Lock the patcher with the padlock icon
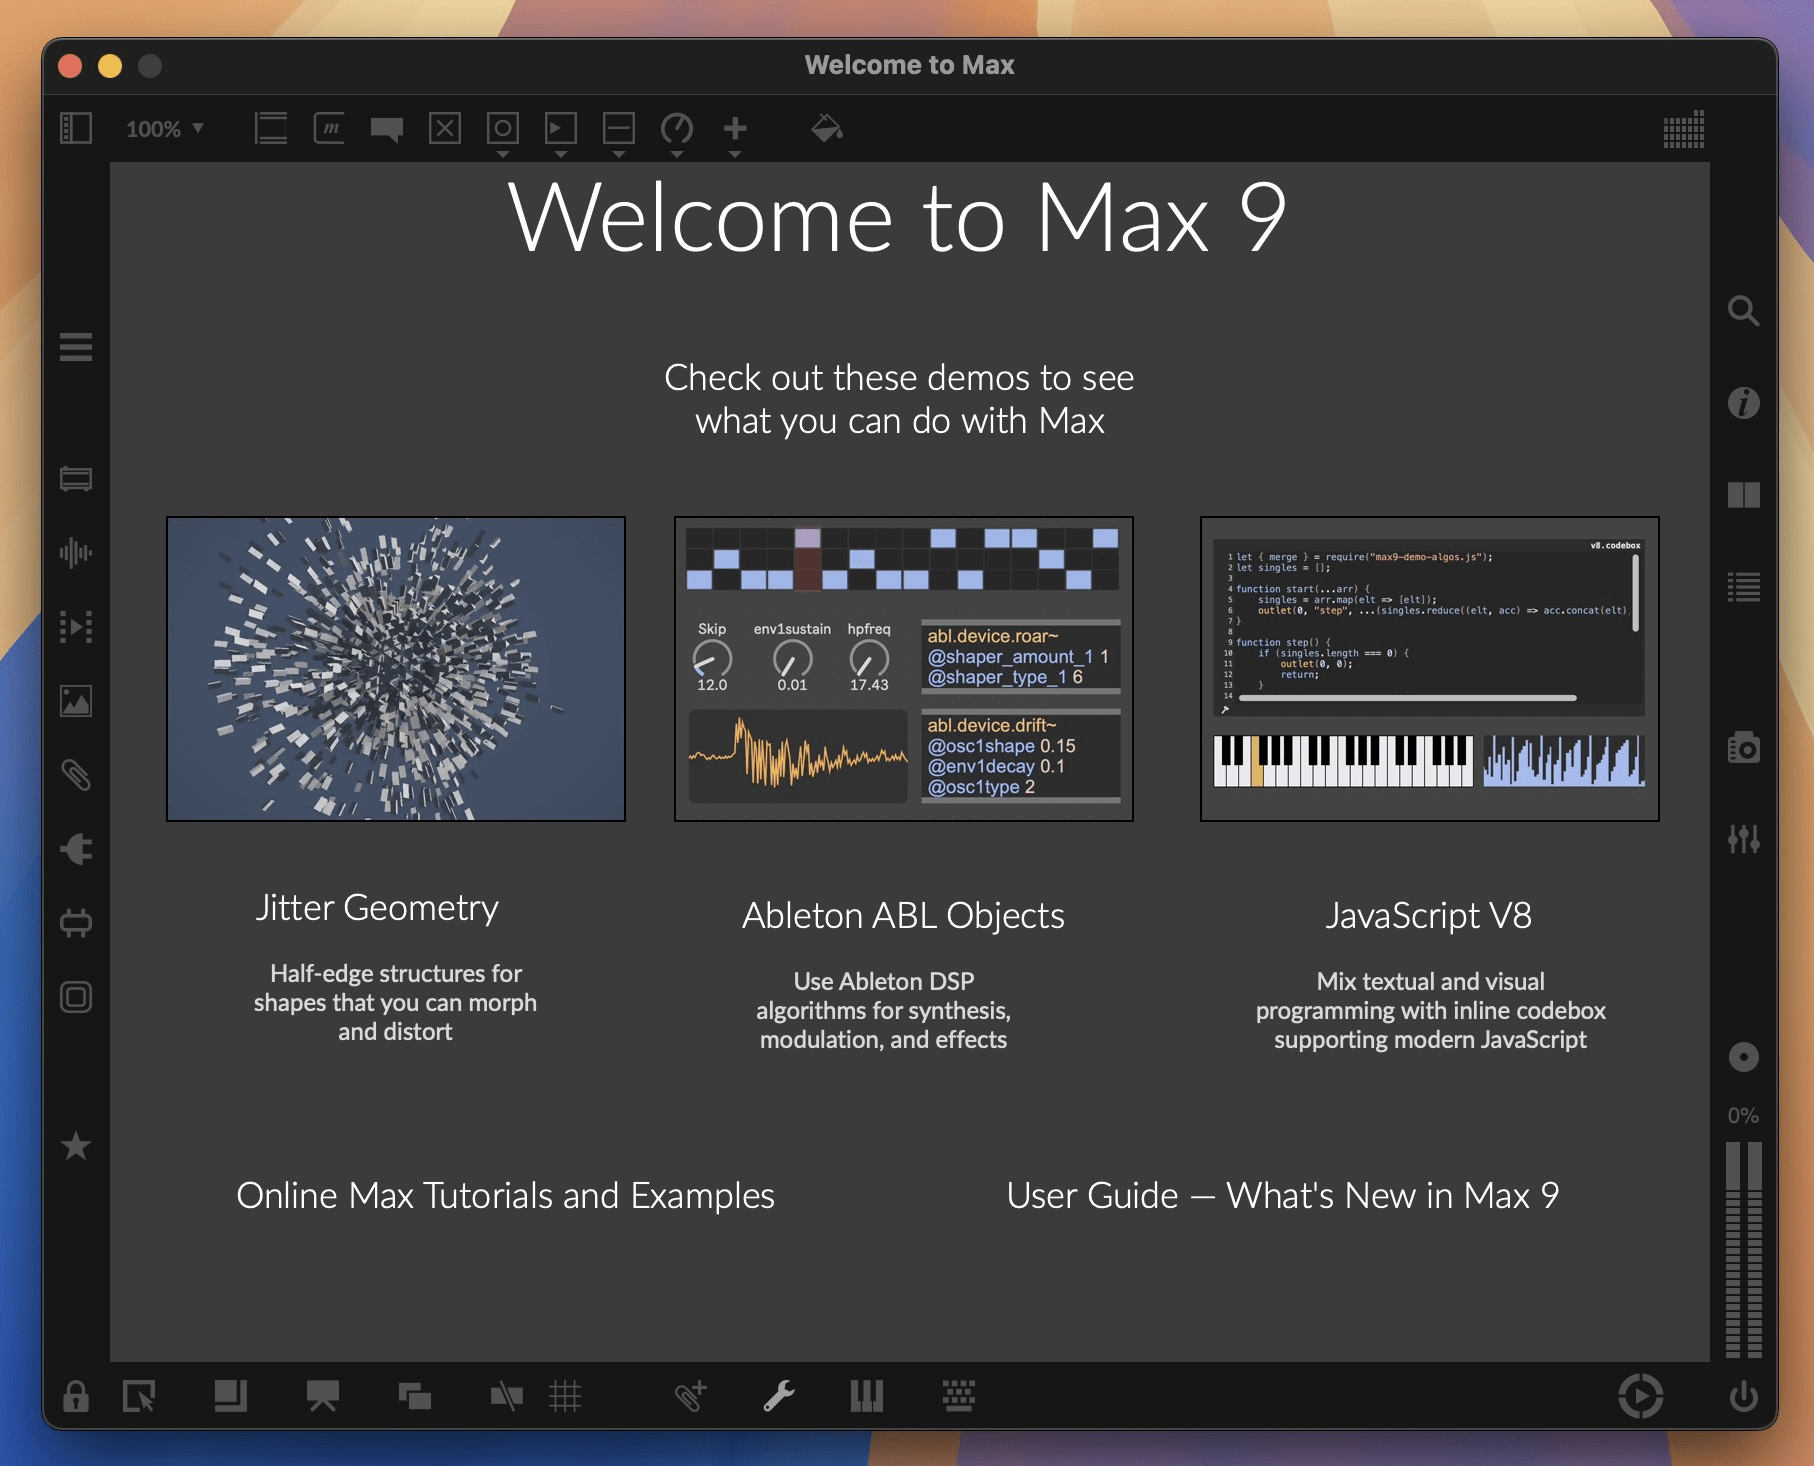The height and width of the screenshot is (1466, 1814). click(76, 1396)
